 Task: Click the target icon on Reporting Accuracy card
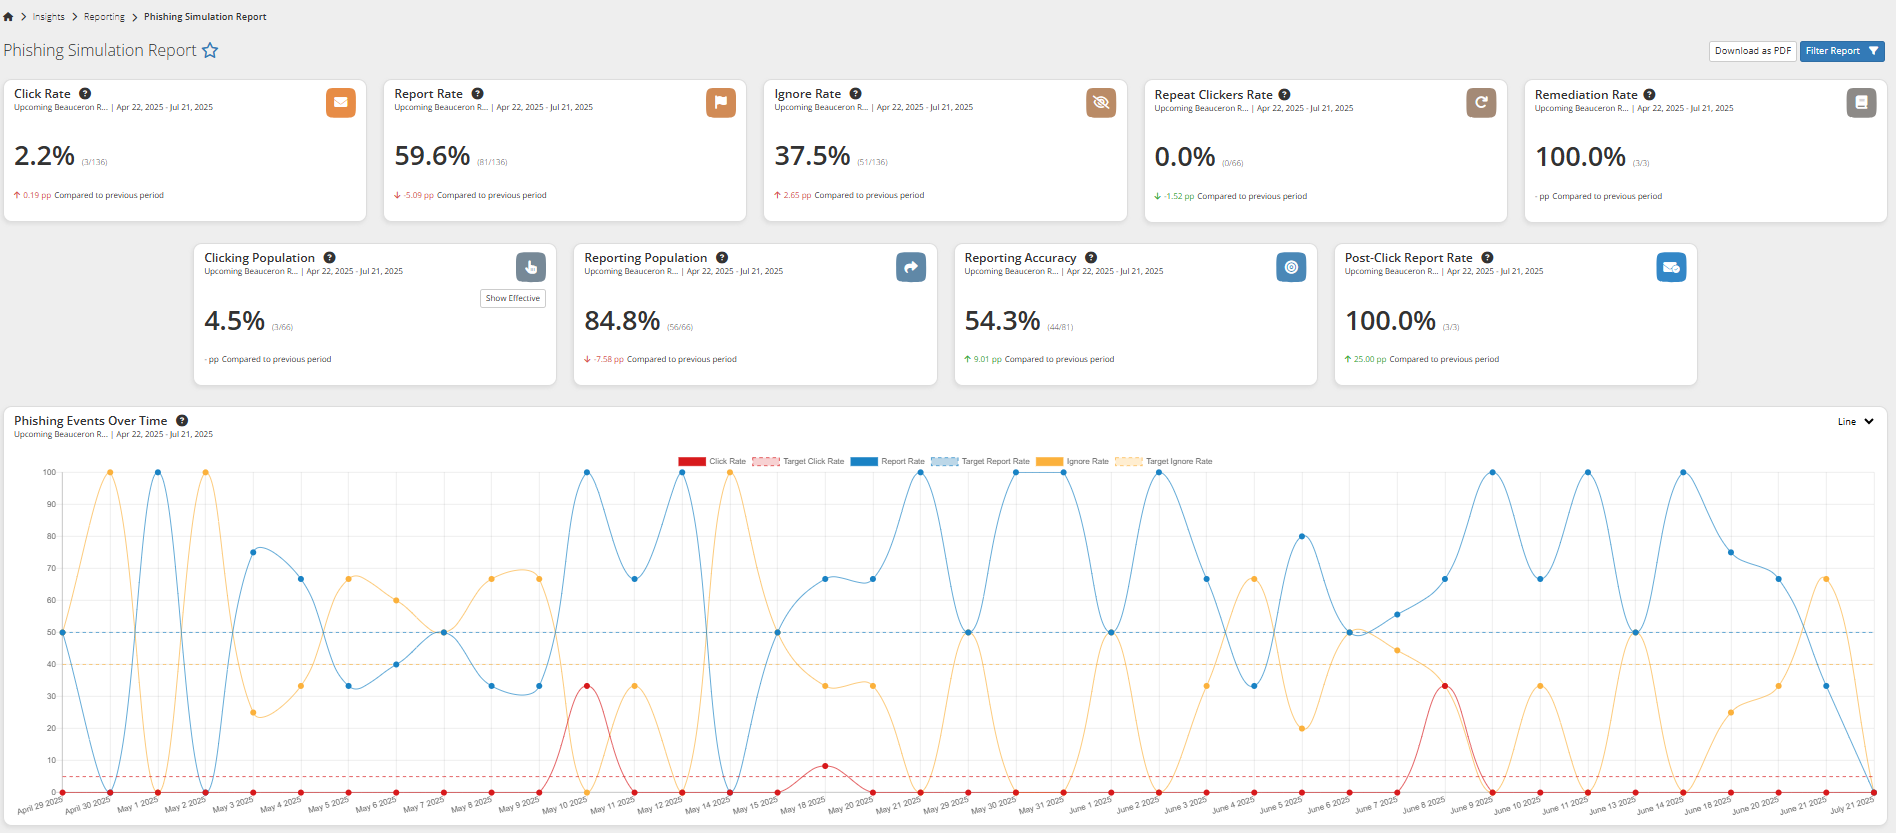[x=1291, y=267]
